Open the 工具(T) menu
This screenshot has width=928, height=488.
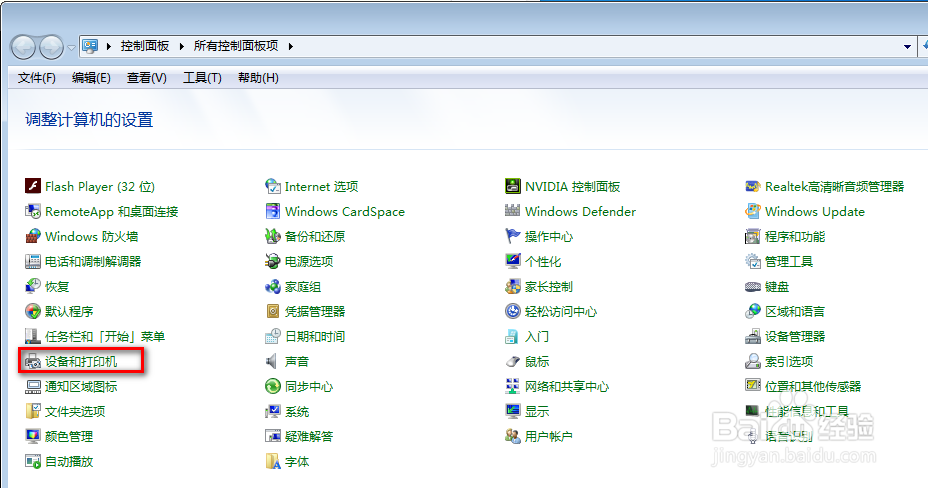(202, 78)
